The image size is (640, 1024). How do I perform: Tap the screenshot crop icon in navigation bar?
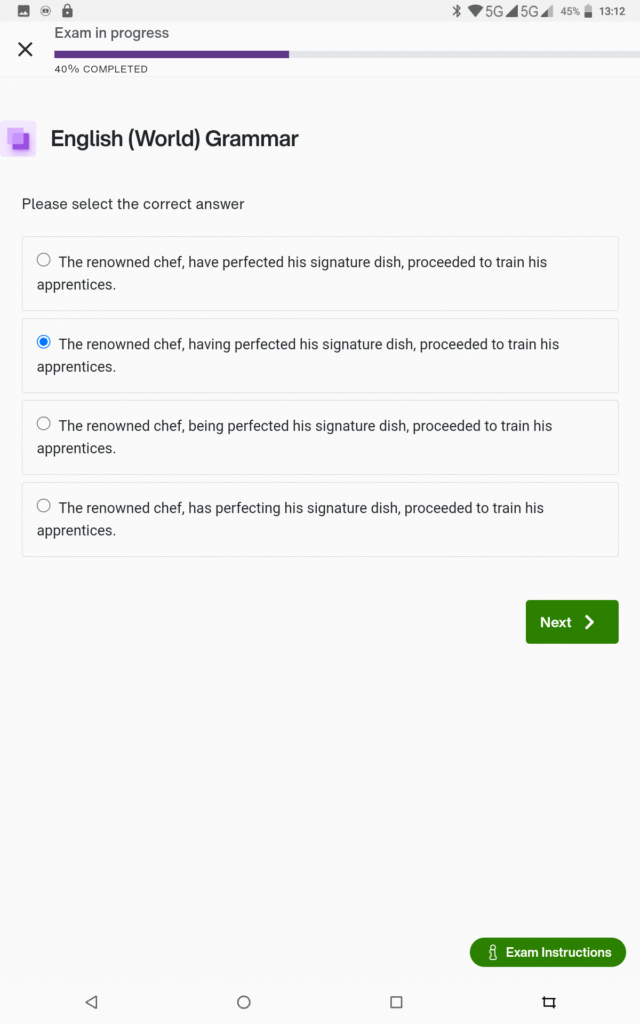point(548,1001)
